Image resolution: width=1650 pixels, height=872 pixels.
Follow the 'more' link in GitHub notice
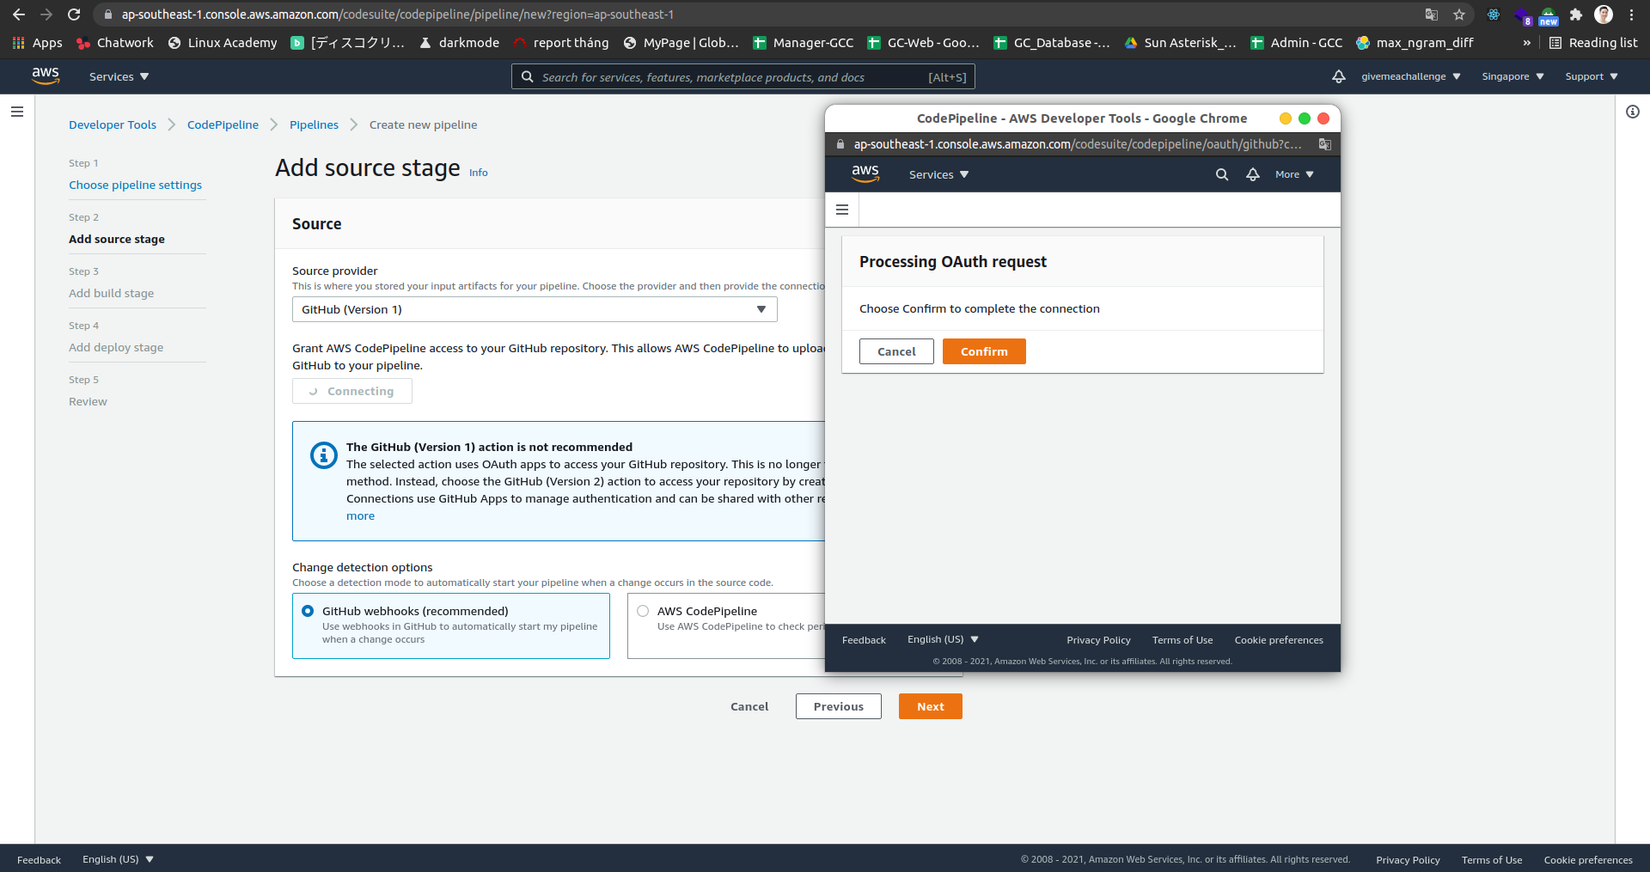(x=360, y=516)
